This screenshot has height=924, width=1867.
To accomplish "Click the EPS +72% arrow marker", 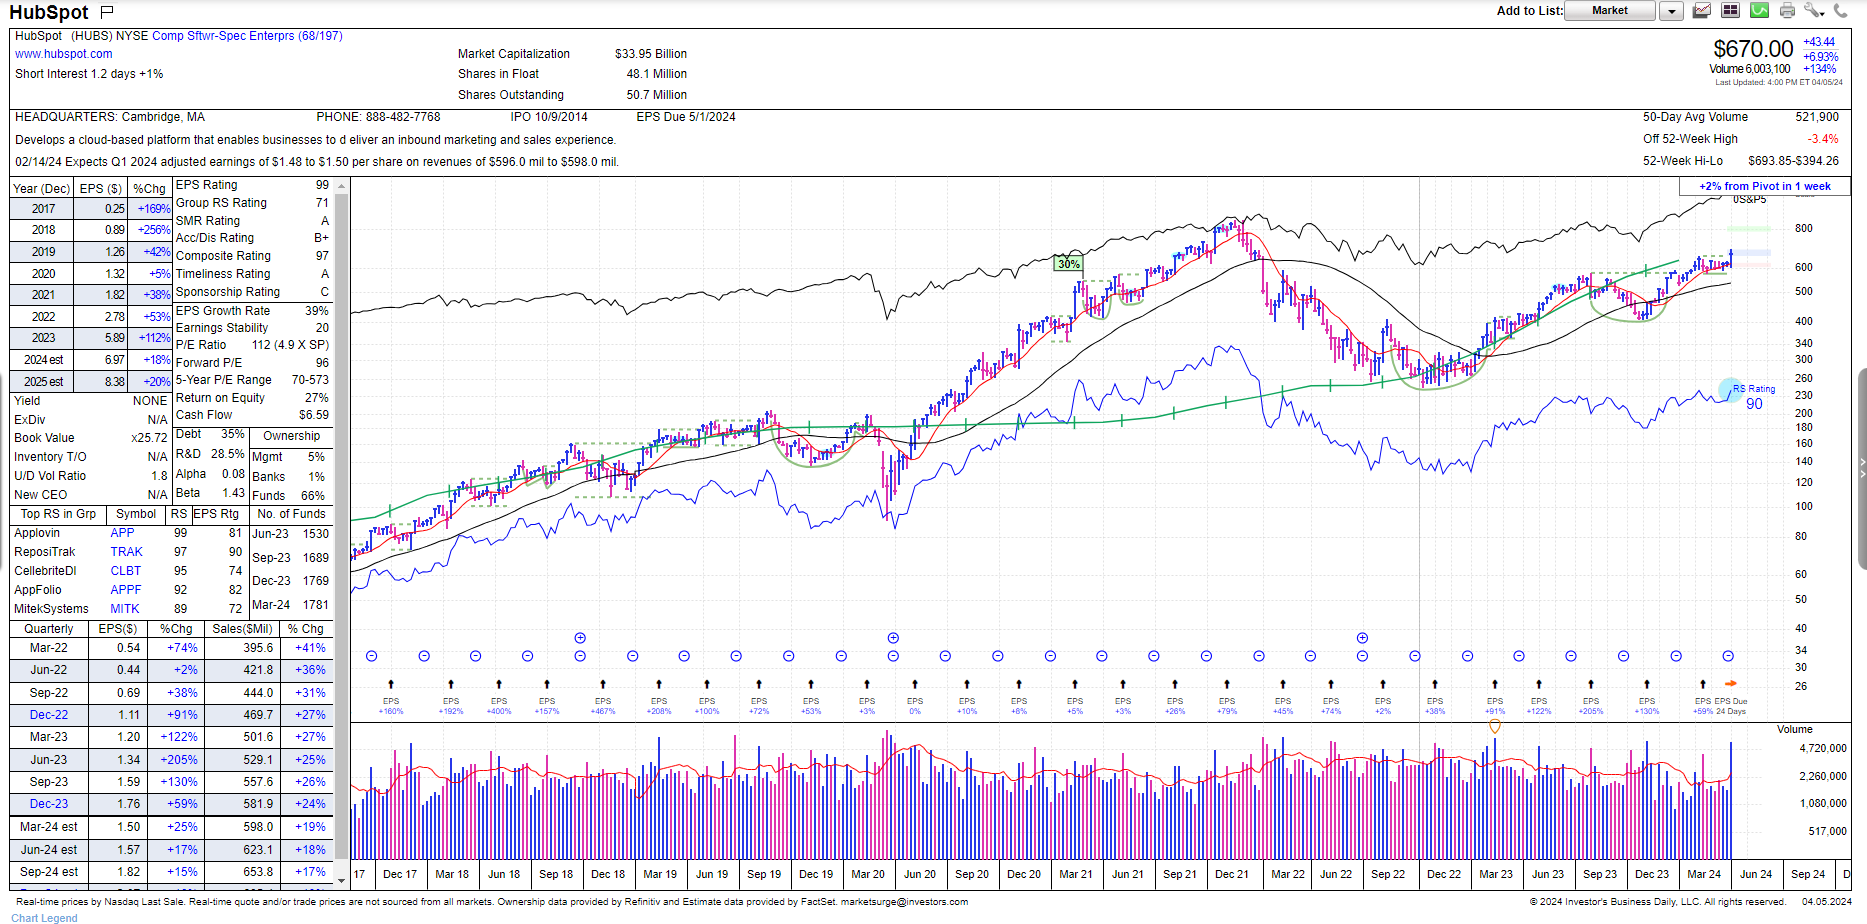I will click(x=759, y=685).
